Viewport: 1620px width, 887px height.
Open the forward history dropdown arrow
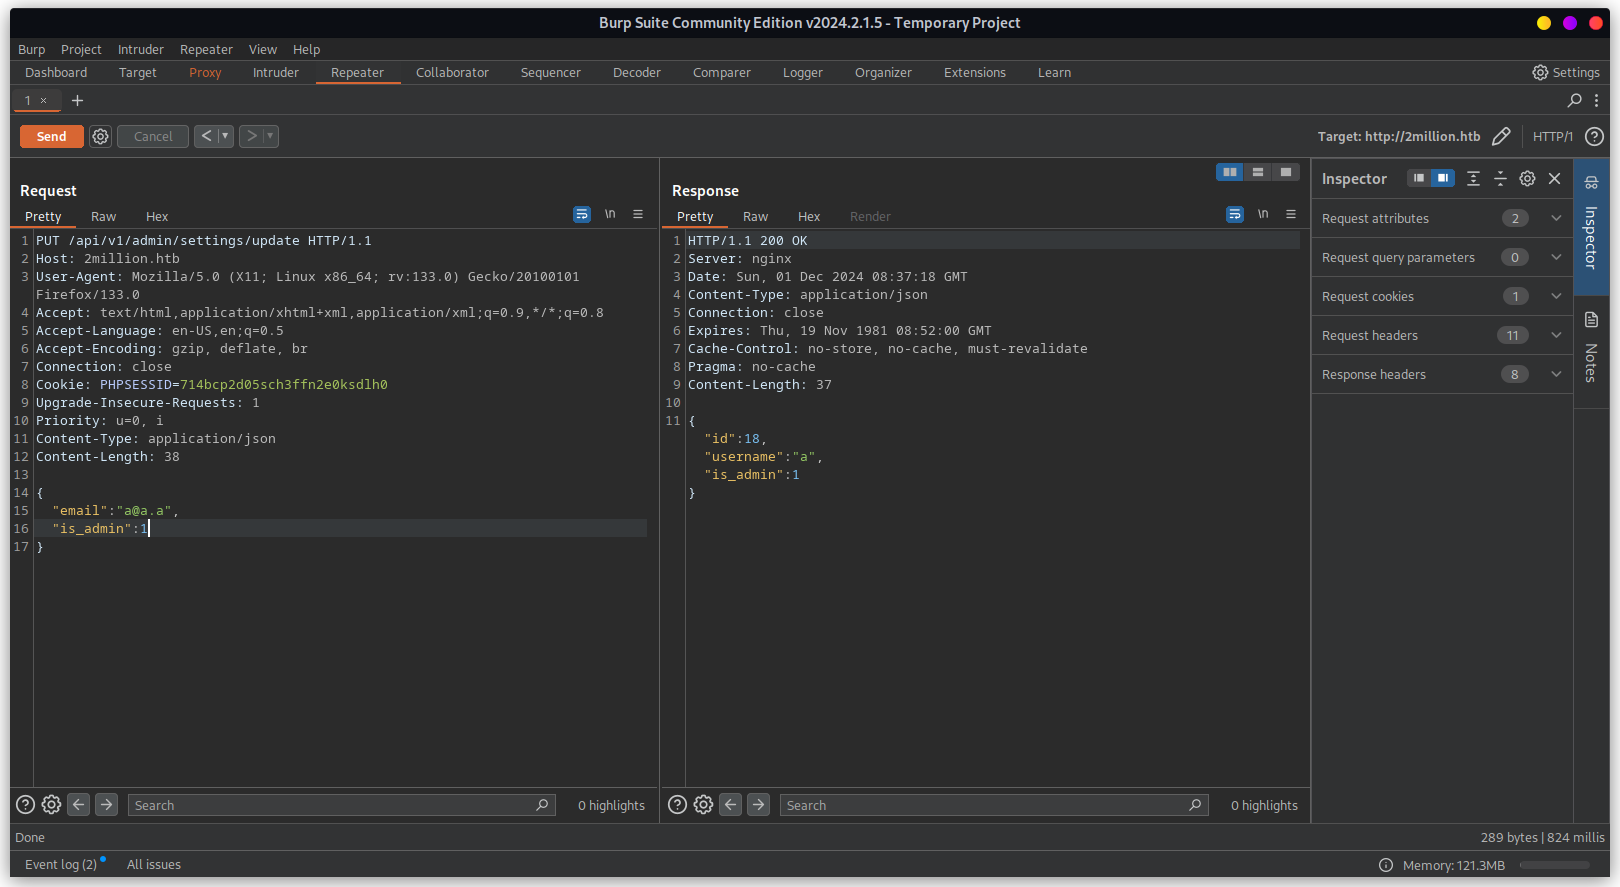click(270, 136)
